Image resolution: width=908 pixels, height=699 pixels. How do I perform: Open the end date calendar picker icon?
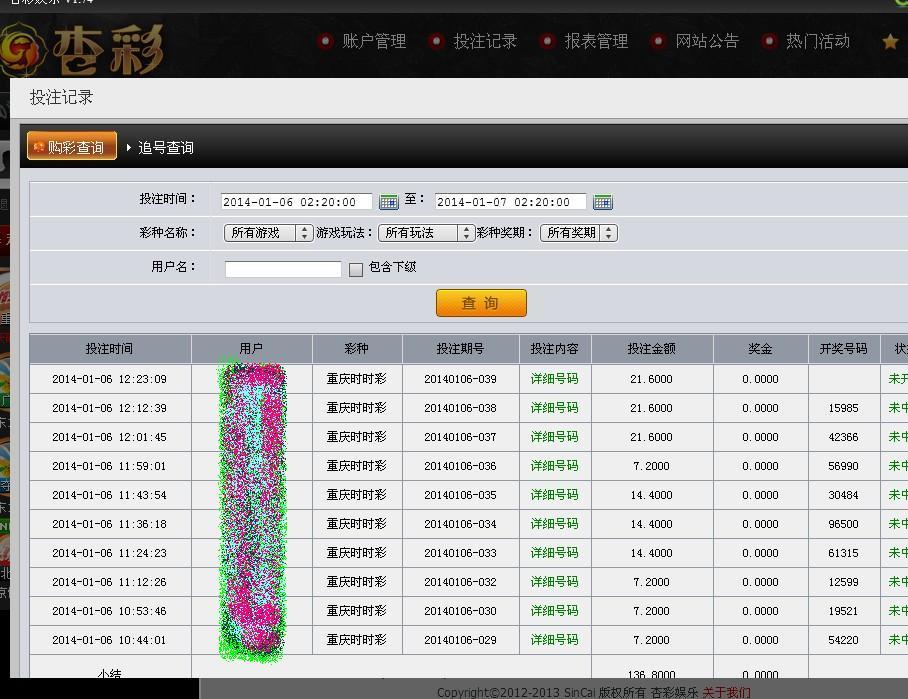(603, 201)
